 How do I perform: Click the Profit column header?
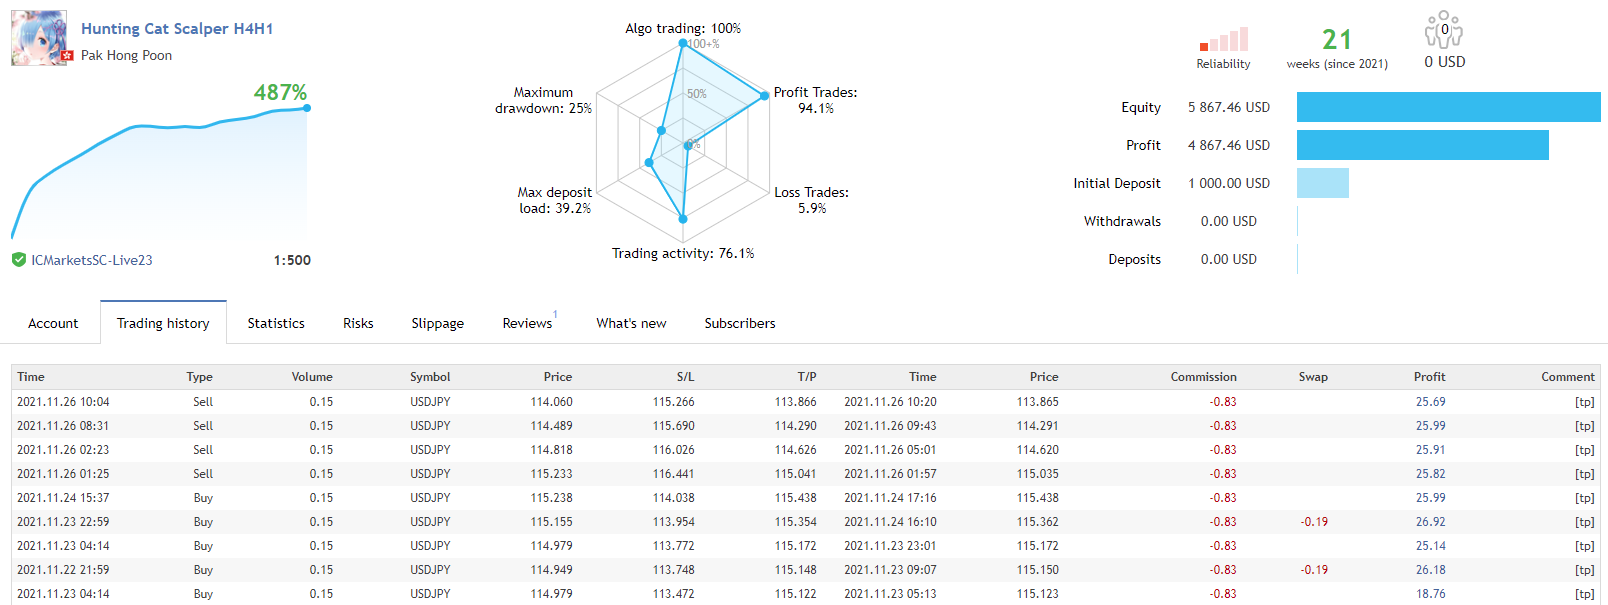(1429, 377)
